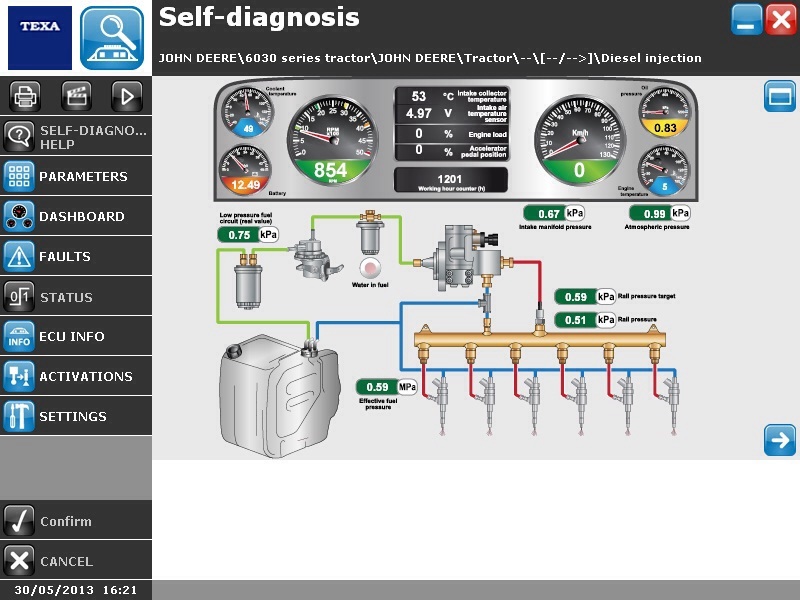Open ECU Info section
Screen dimensions: 800x600
[76, 336]
